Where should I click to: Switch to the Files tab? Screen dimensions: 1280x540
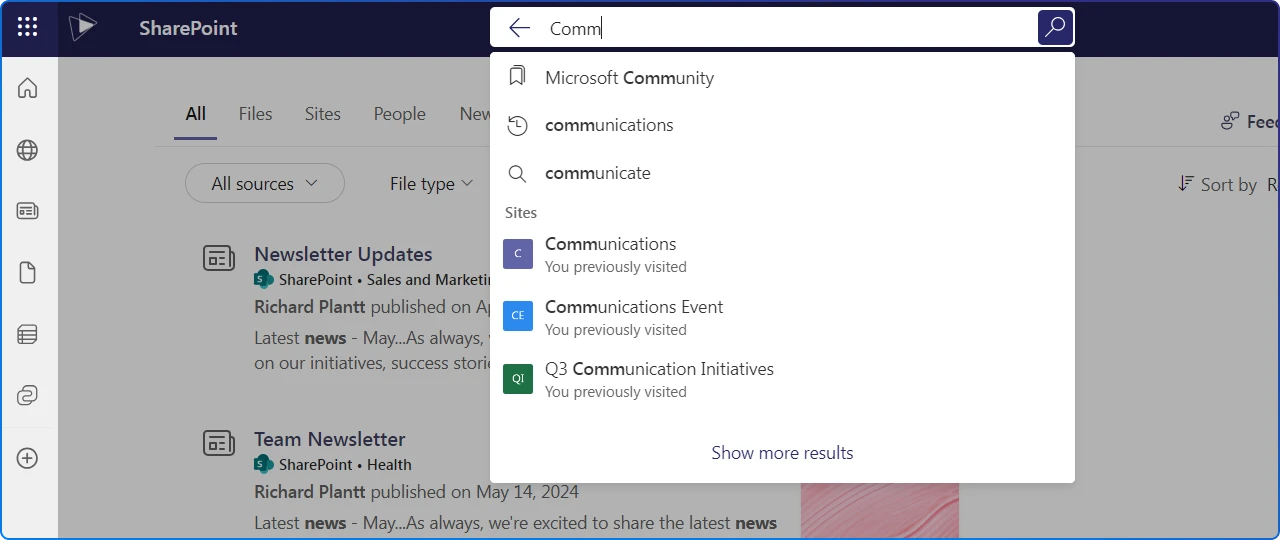coord(255,114)
